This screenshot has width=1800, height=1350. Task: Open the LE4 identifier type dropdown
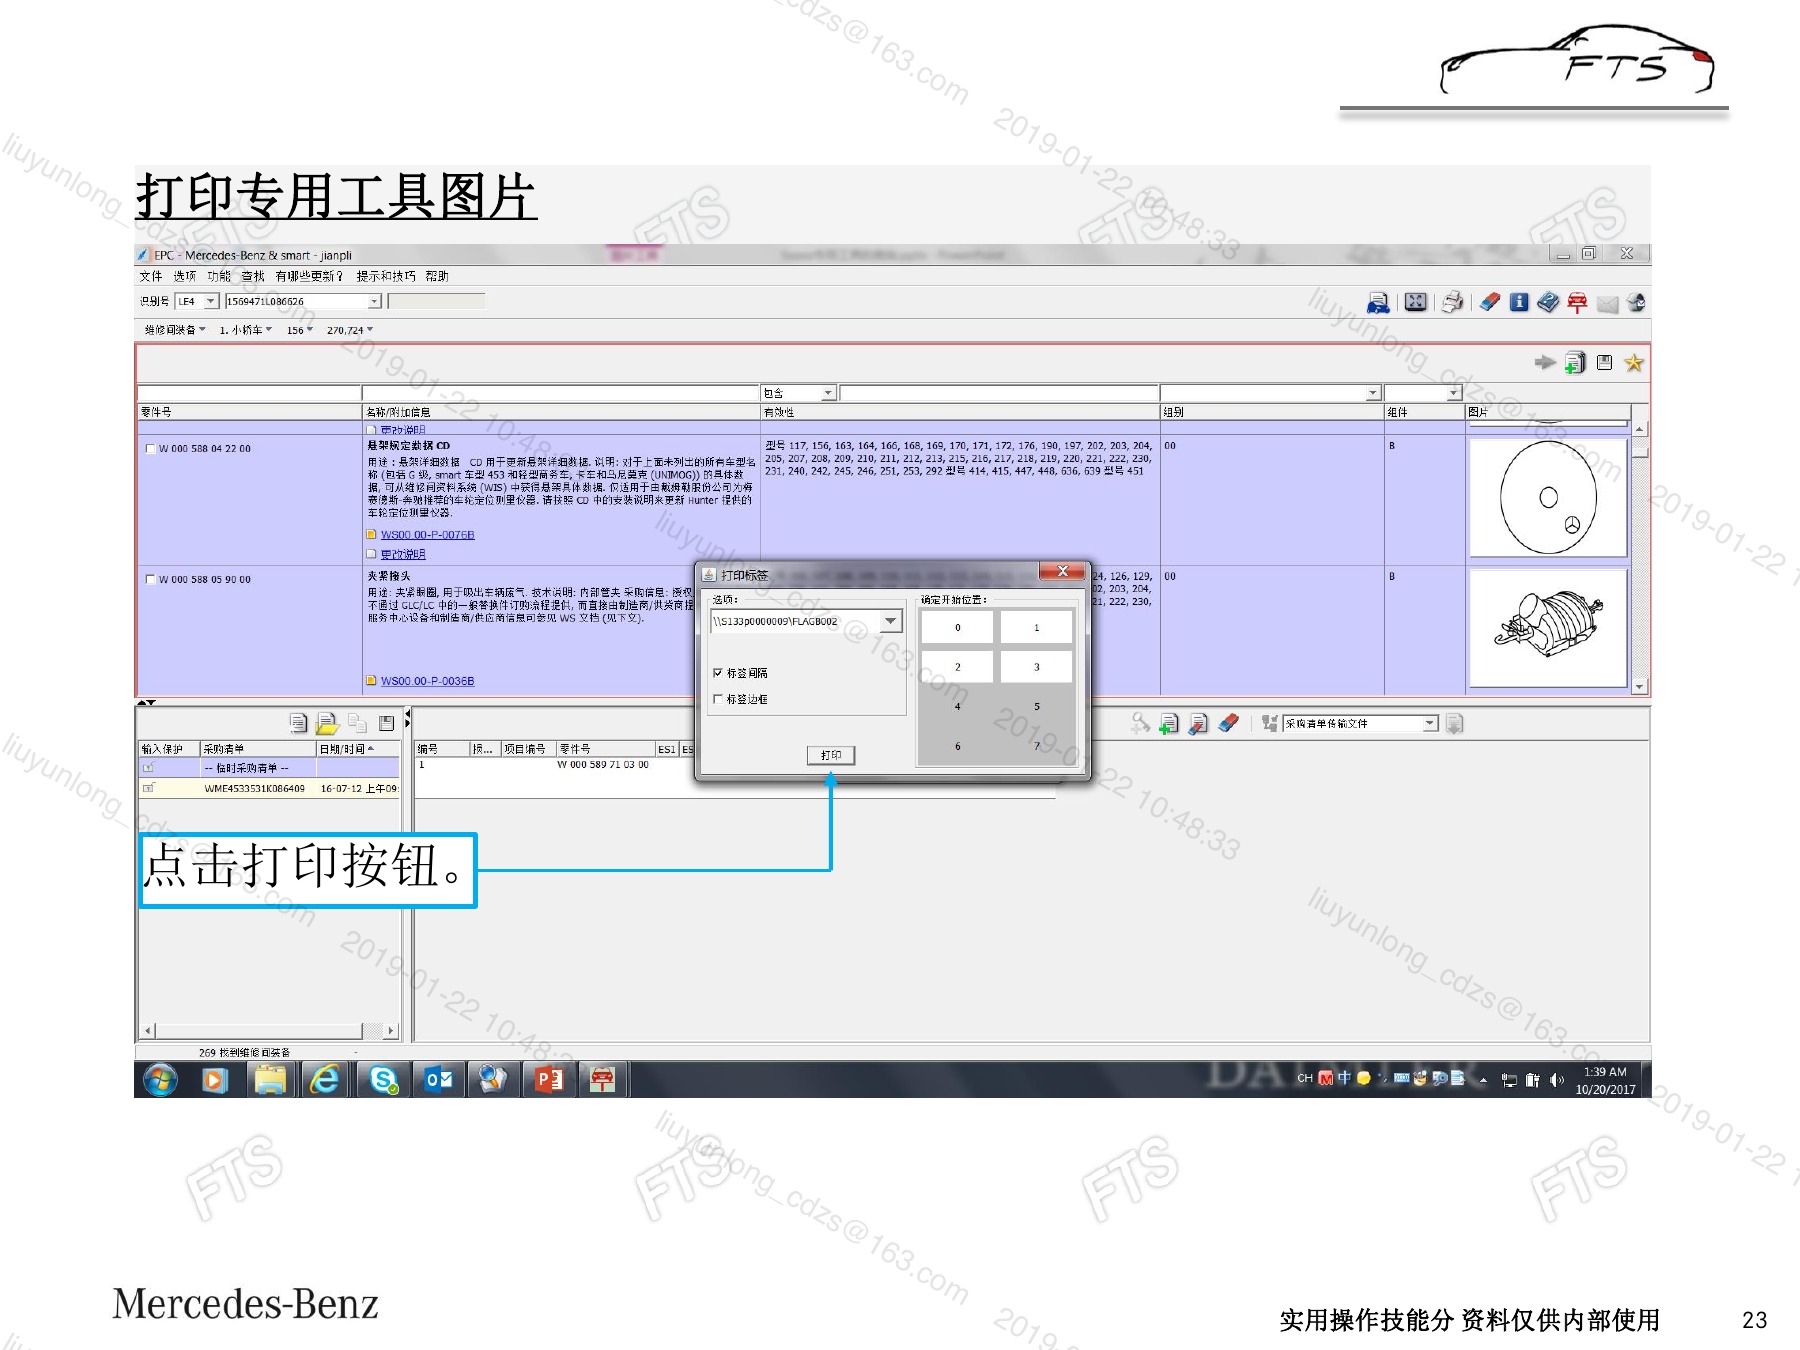[x=211, y=301]
